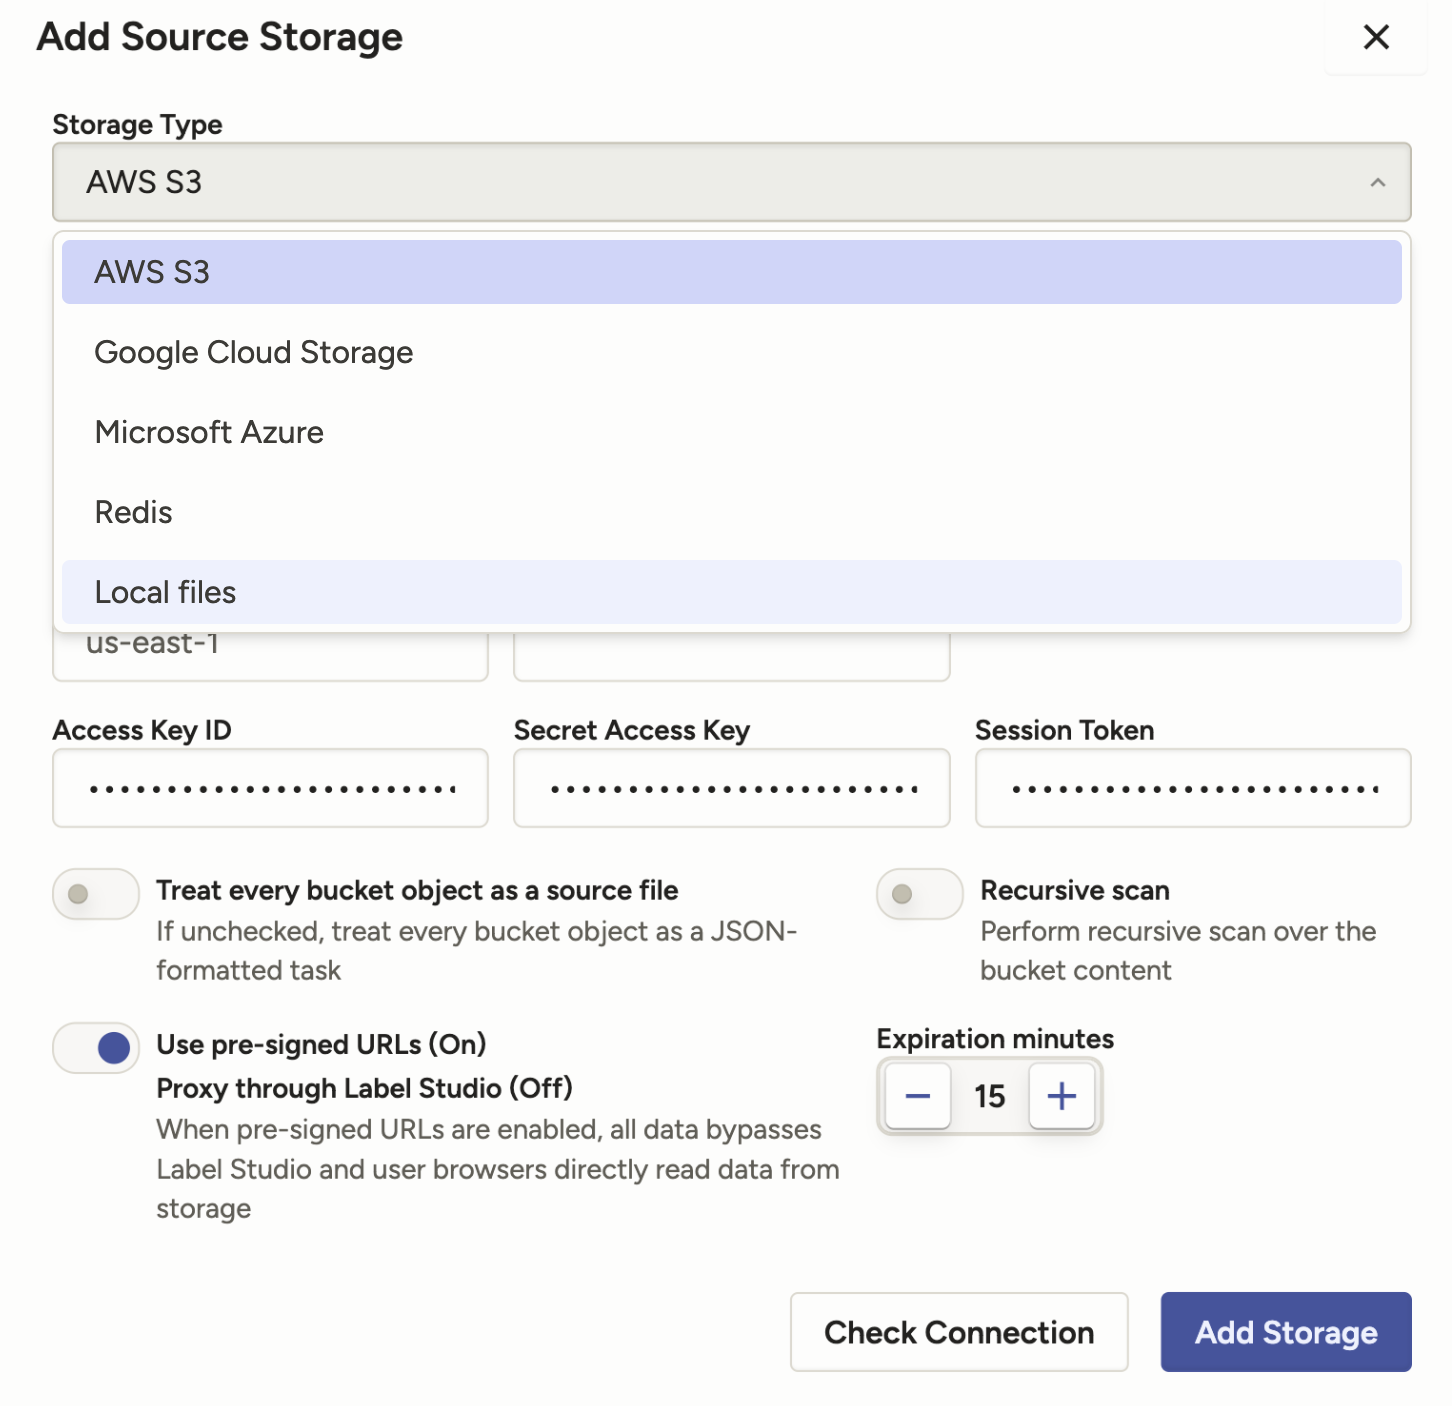This screenshot has height=1406, width=1452.
Task: Close the Add Source Storage dialog
Action: tap(1376, 37)
